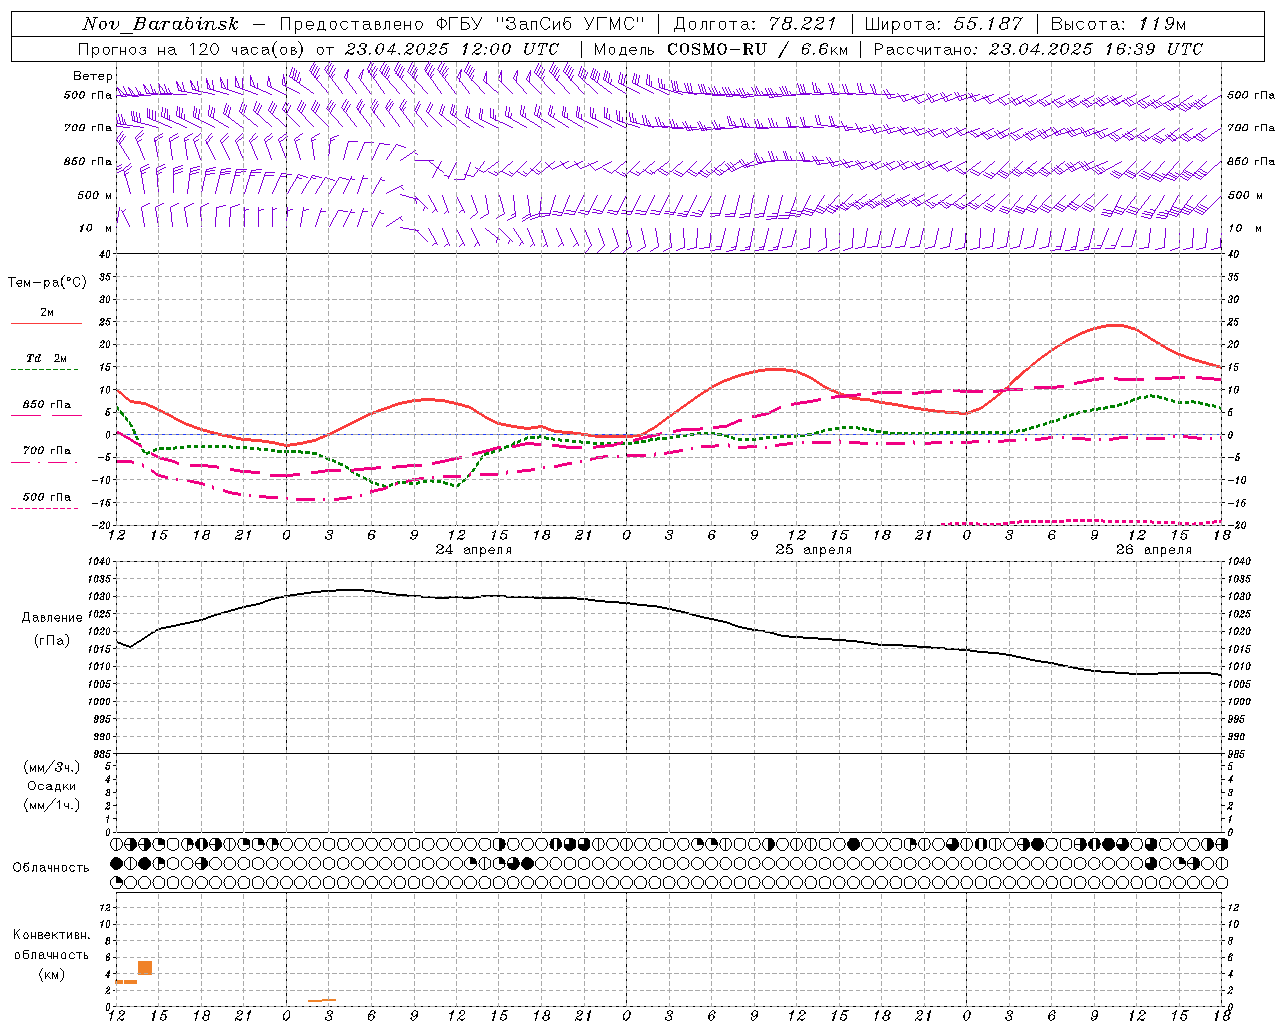Click the left 1040 pressure axis value

point(100,562)
